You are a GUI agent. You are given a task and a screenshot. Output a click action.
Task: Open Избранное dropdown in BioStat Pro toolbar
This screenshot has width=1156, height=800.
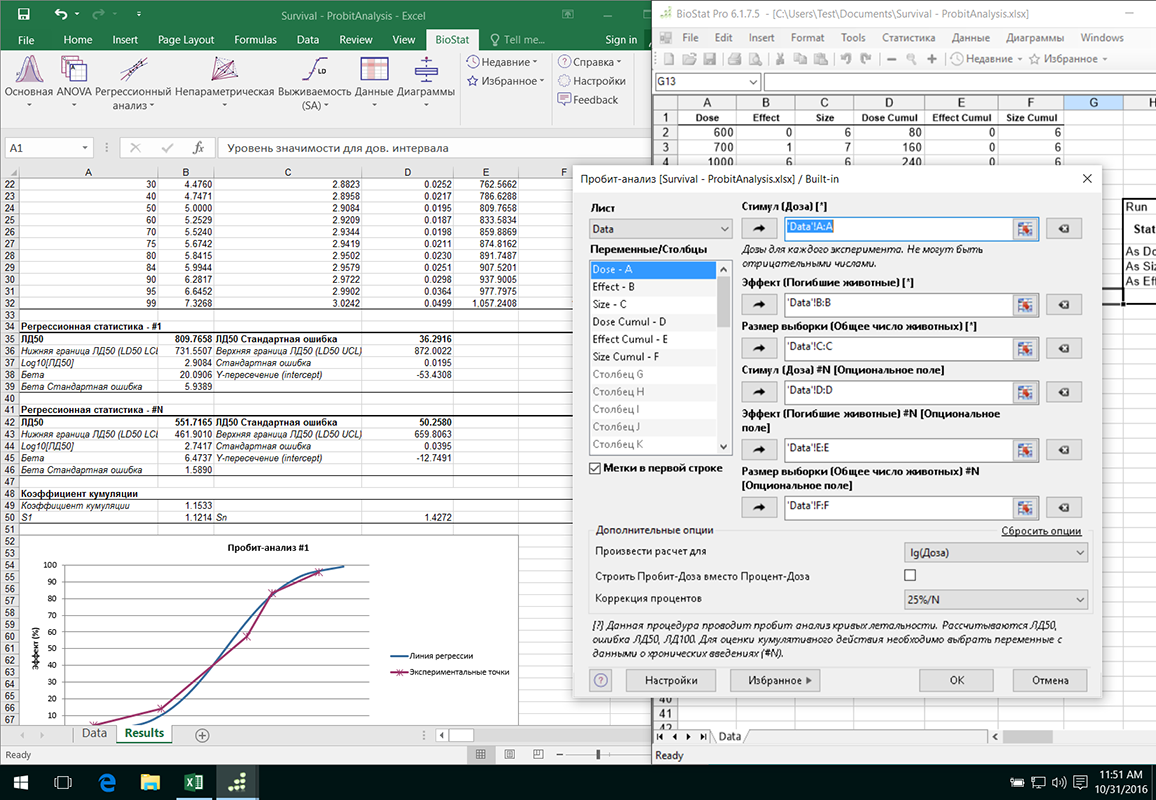point(1068,59)
